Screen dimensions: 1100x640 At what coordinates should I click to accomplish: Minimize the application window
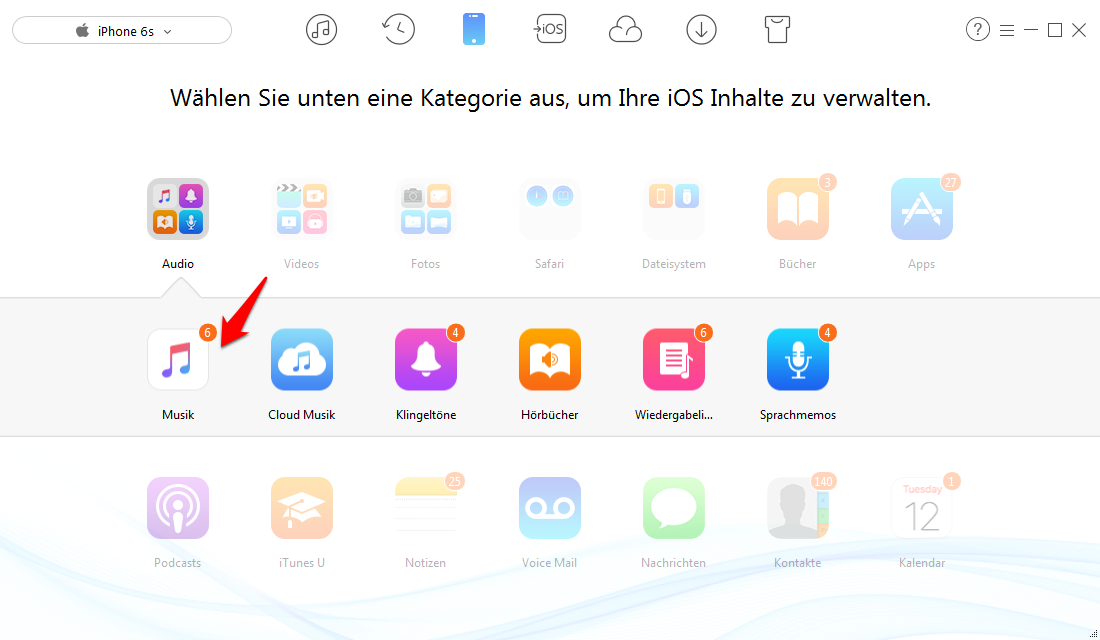(x=1031, y=30)
